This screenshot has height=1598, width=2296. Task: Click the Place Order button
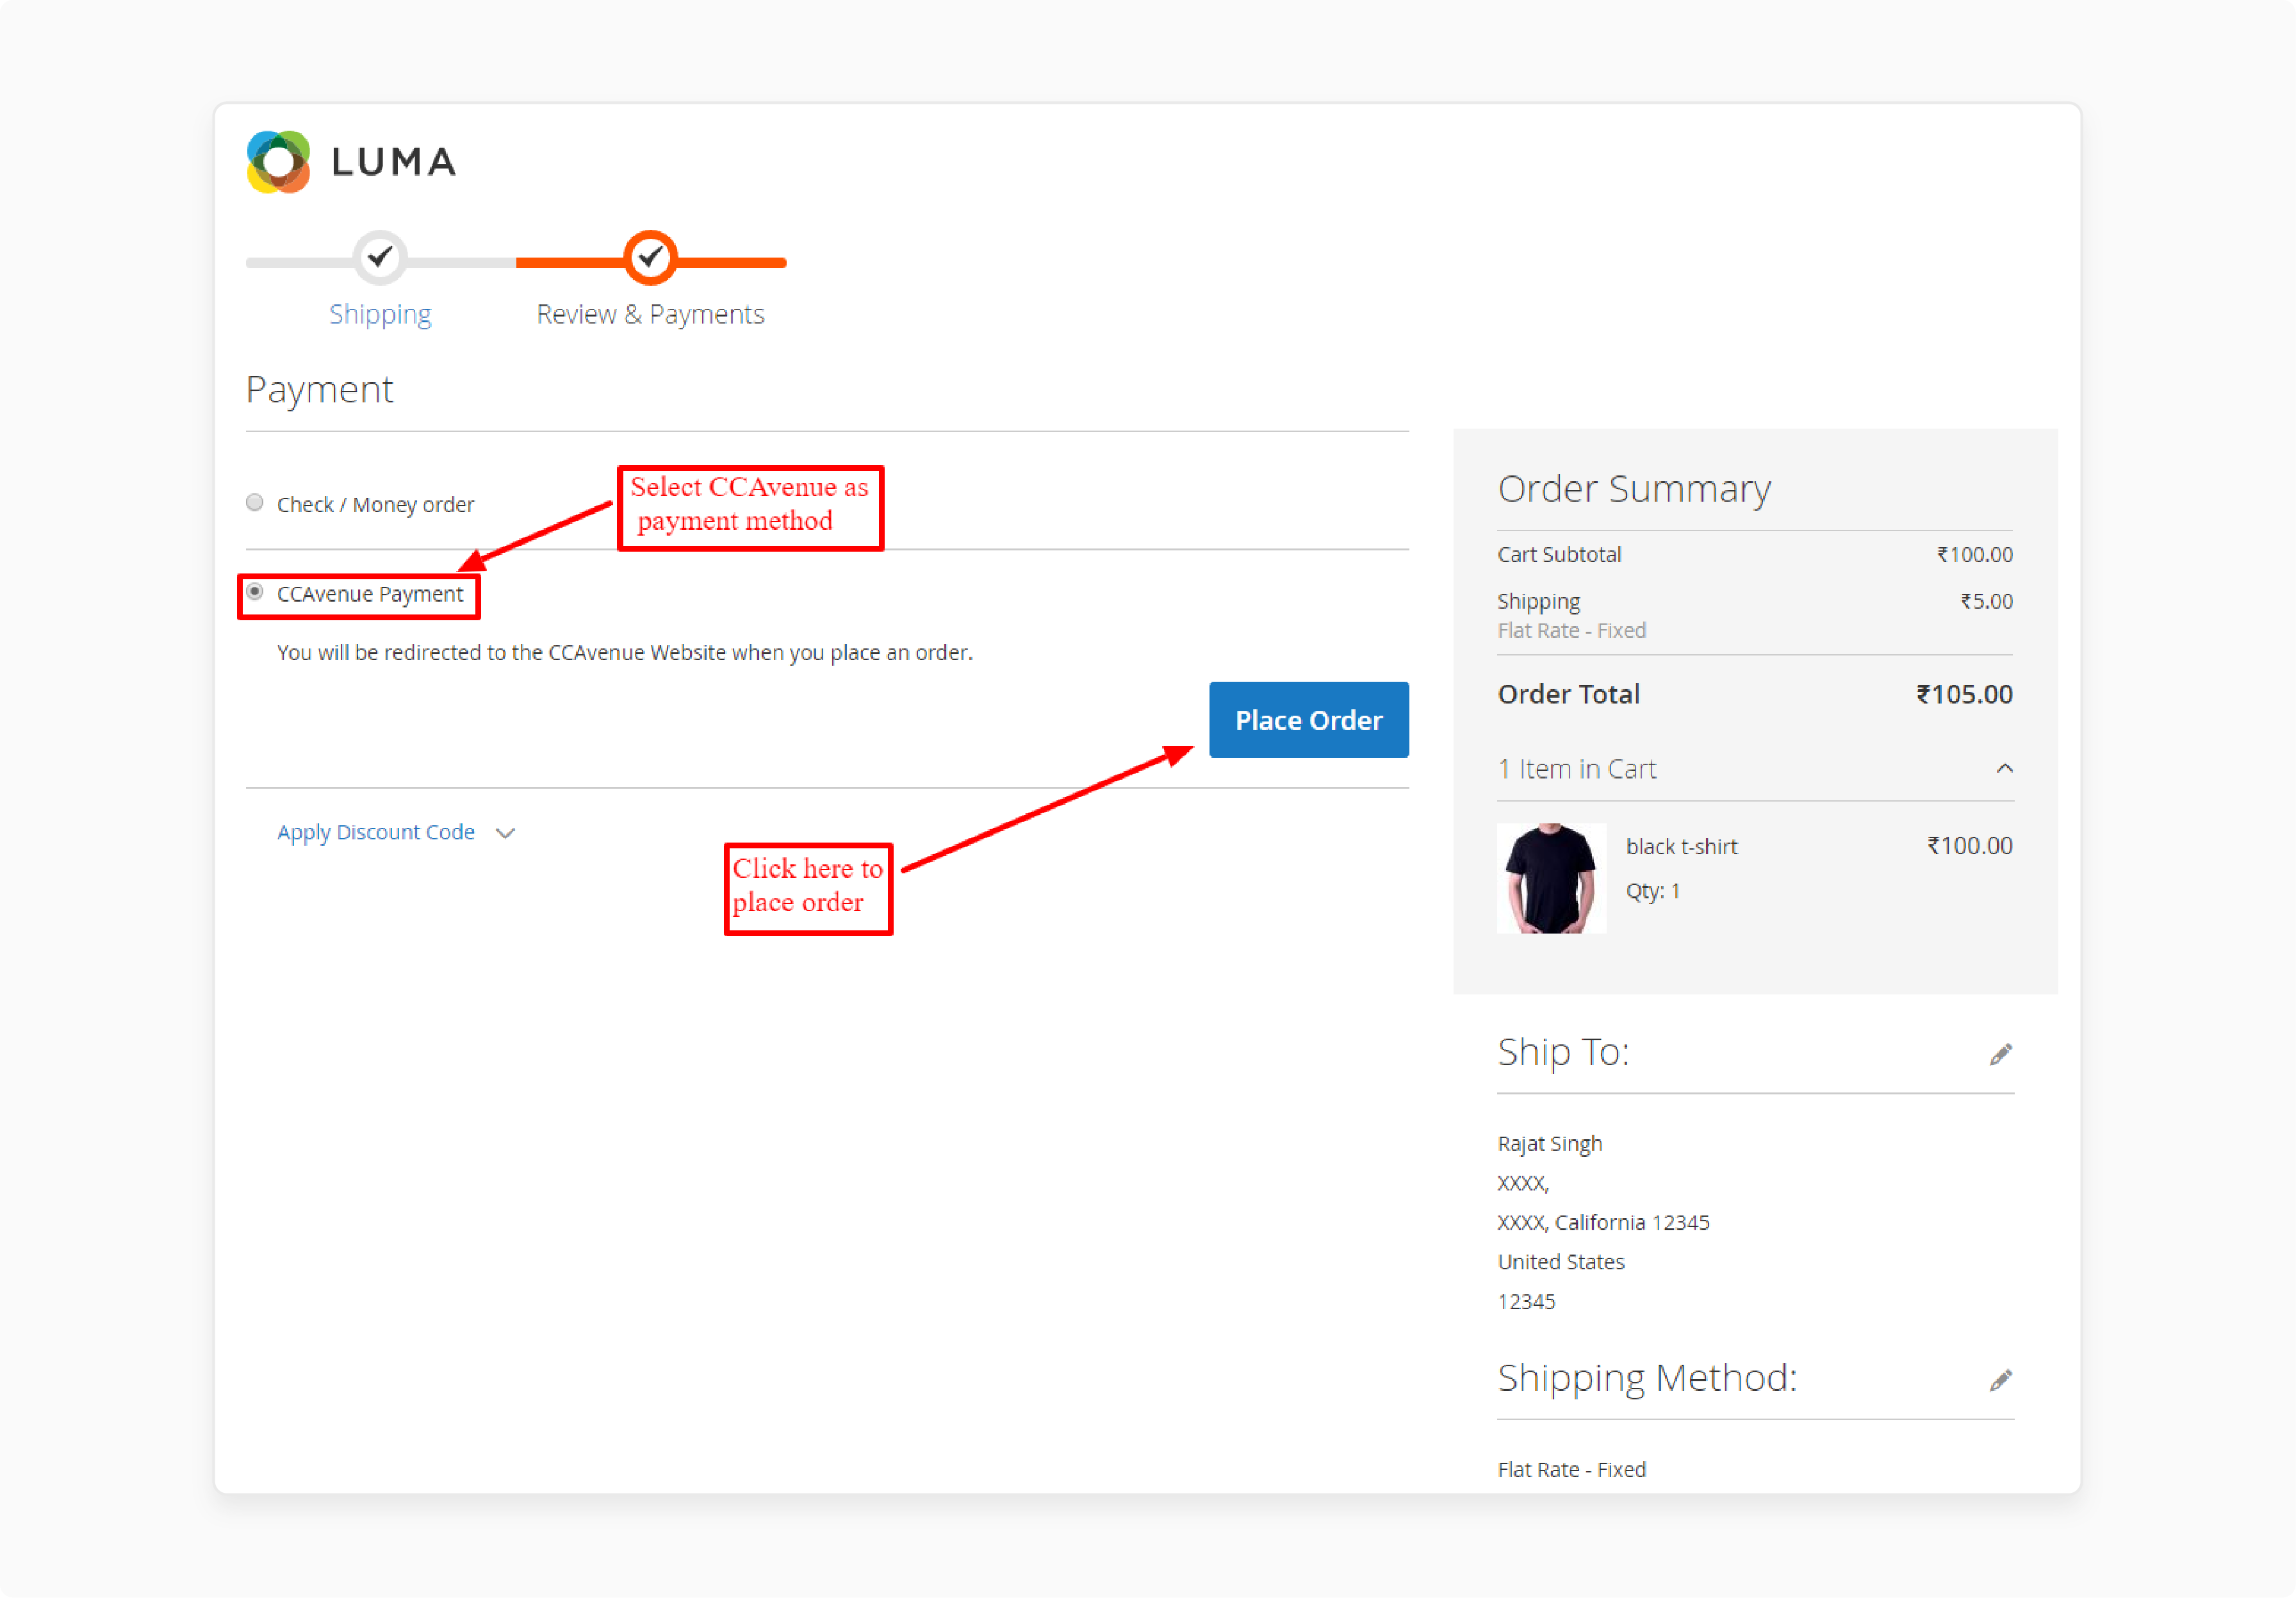[1309, 720]
